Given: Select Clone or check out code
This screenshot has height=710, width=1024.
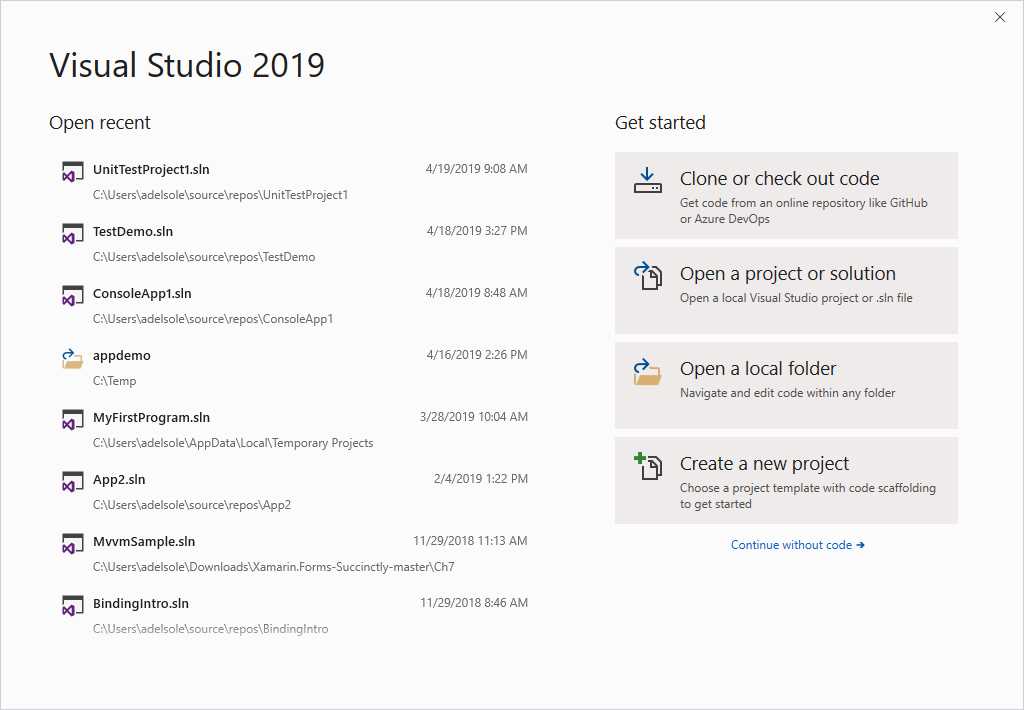Looking at the screenshot, I should tap(785, 196).
